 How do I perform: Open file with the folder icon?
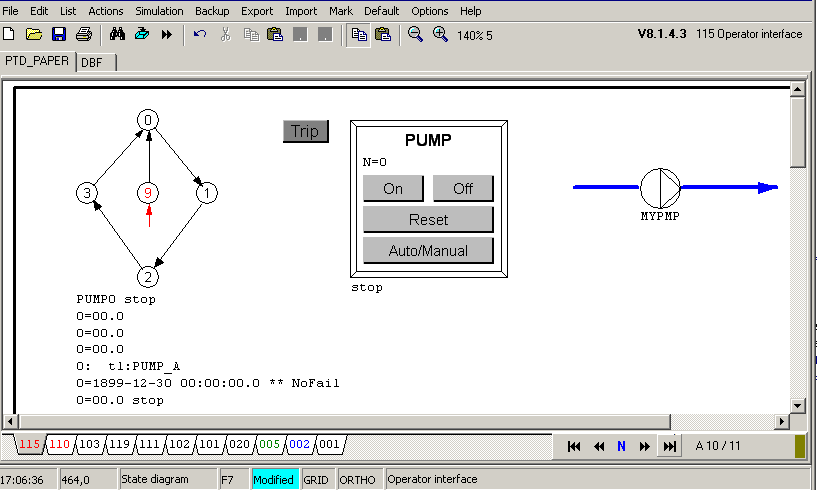(x=34, y=34)
